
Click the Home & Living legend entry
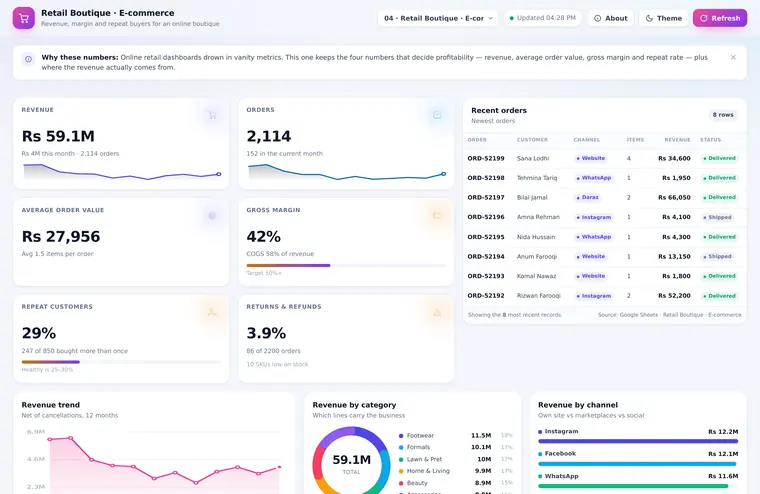[455, 471]
